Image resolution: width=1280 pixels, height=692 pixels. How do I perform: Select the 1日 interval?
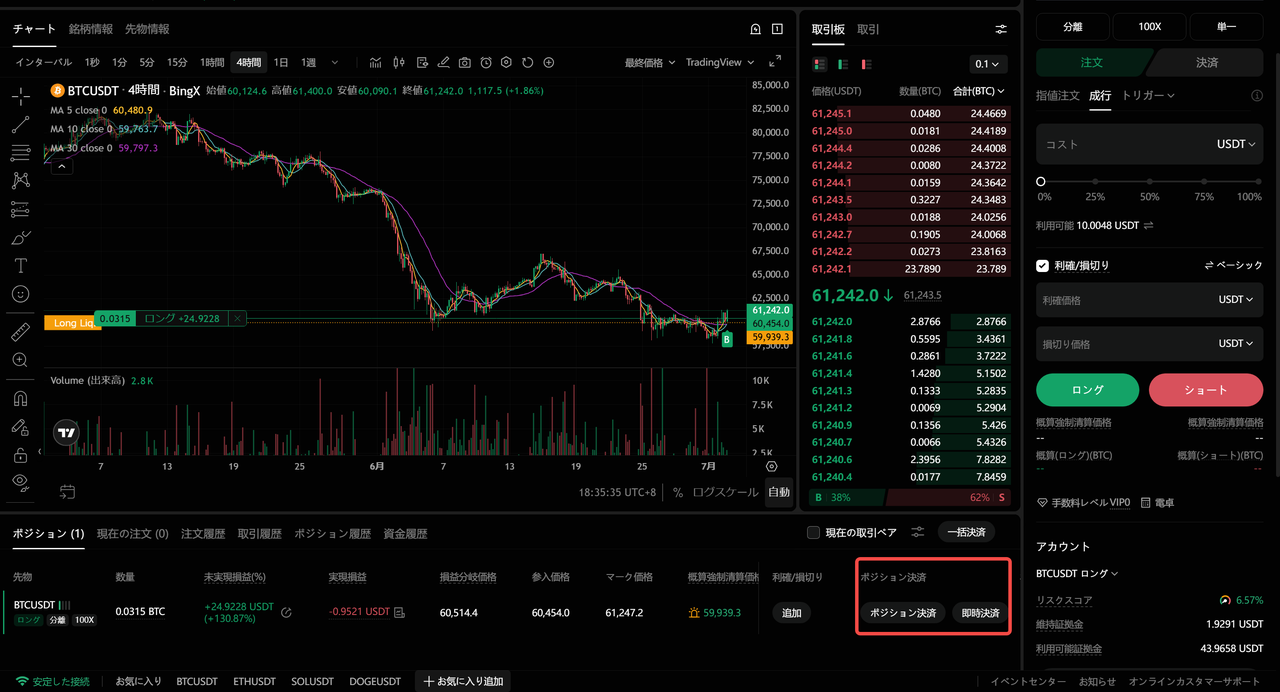coord(281,62)
